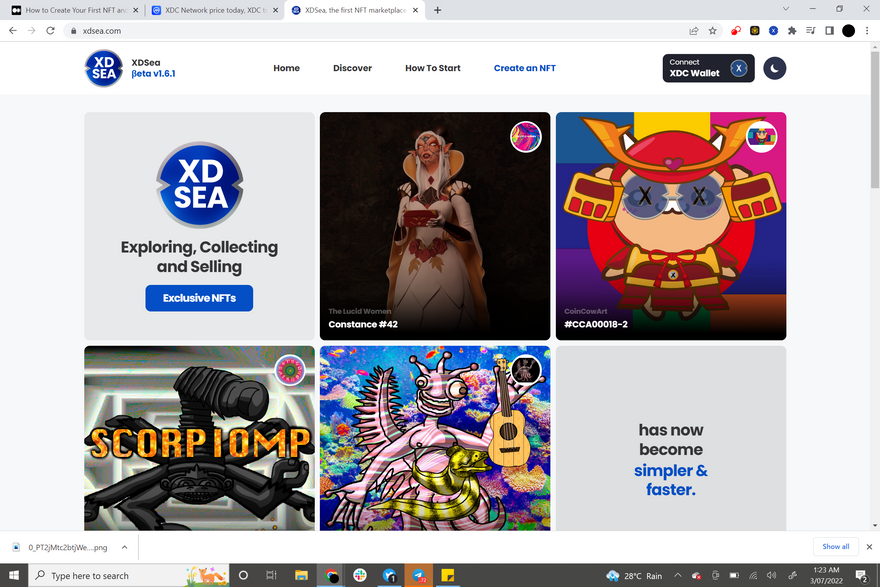The image size is (880, 587).
Task: Click the Connect XDC Wallet button
Action: tap(708, 68)
